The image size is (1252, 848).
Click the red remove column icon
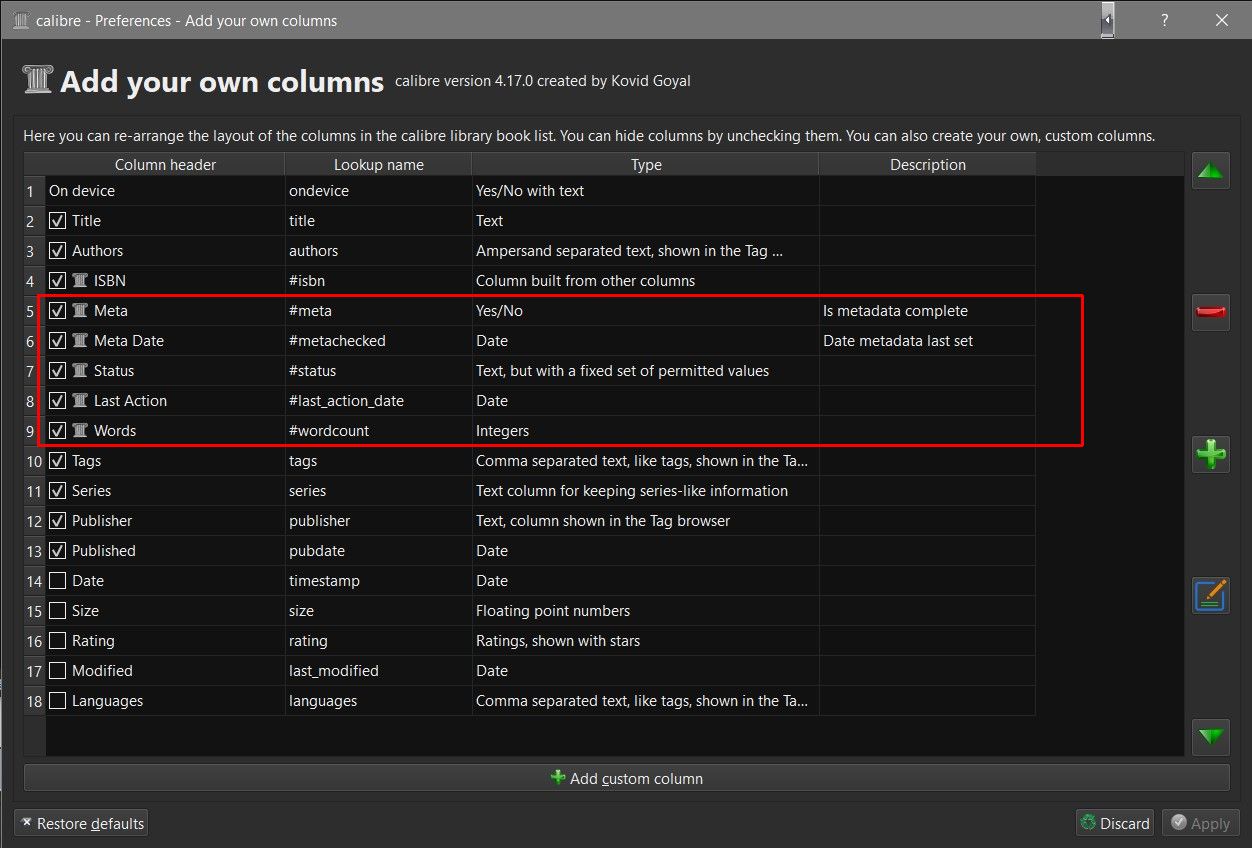[x=1211, y=313]
